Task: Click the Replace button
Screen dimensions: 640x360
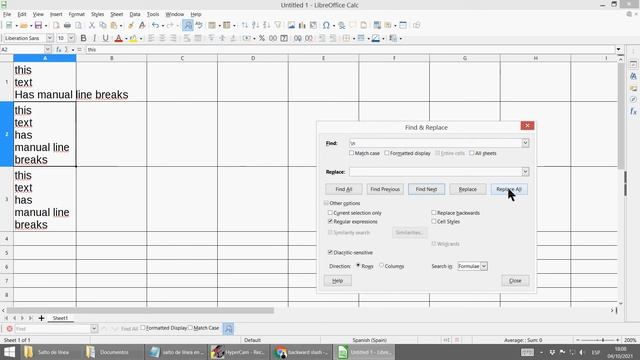Action: tap(468, 189)
